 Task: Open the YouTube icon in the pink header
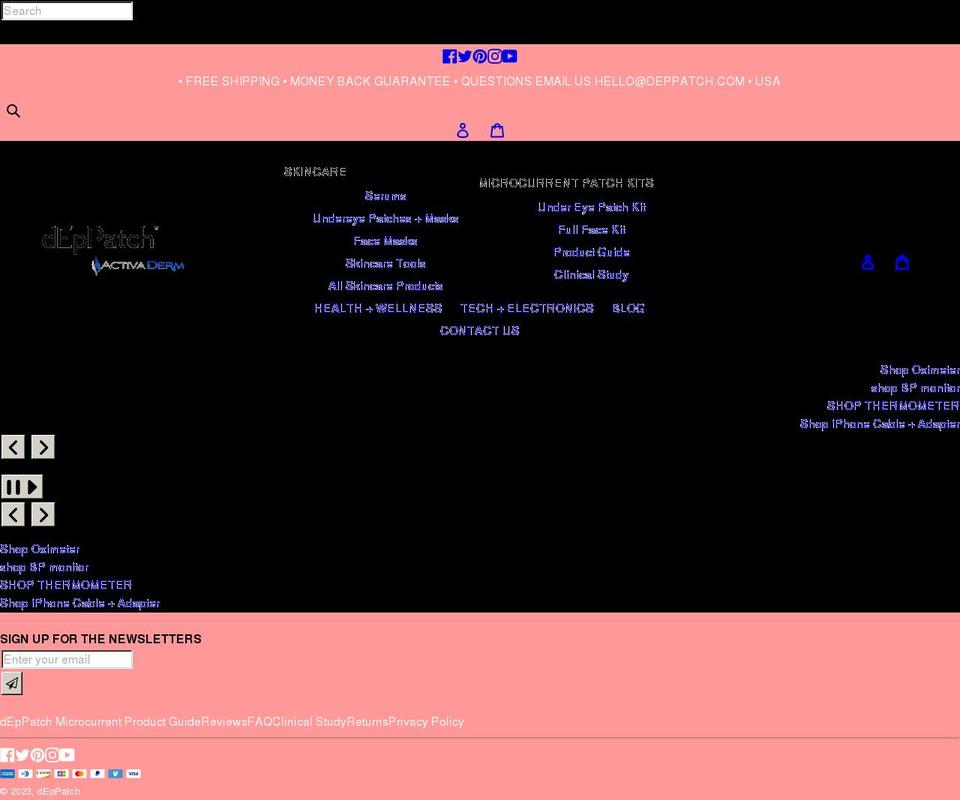(509, 56)
